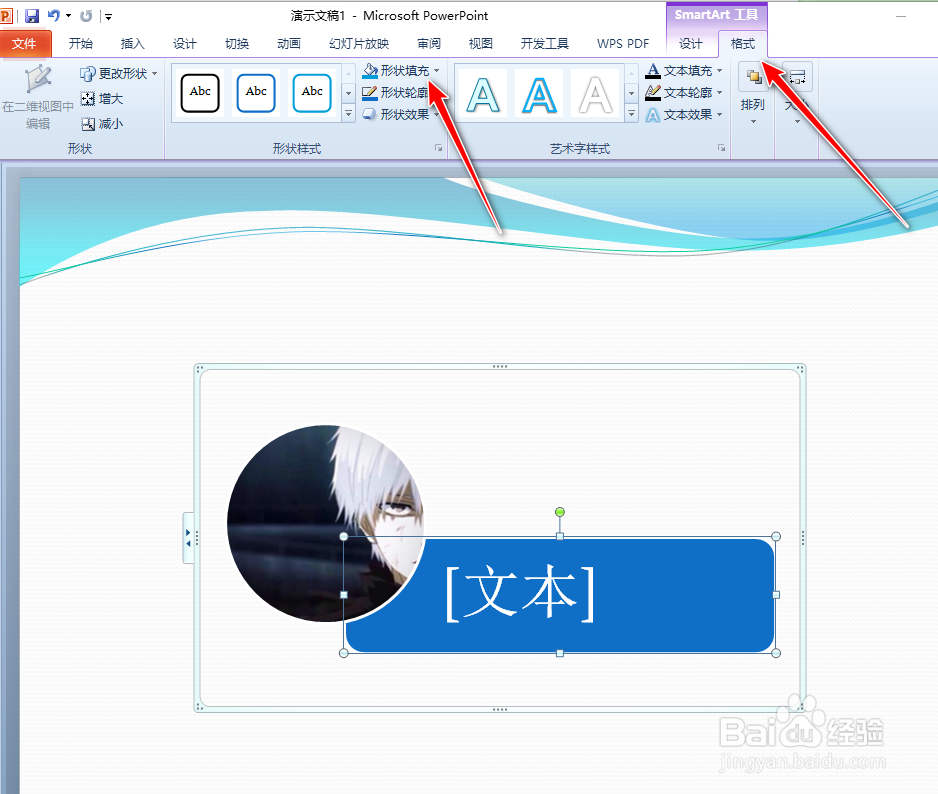Select the SmartArt 格式 tab
938x794 pixels.
pos(742,44)
